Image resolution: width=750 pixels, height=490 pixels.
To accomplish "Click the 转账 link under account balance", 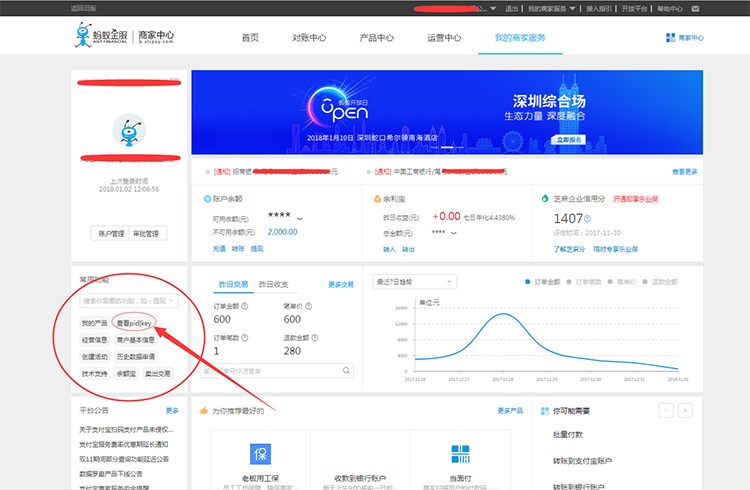I will pyautogui.click(x=238, y=248).
